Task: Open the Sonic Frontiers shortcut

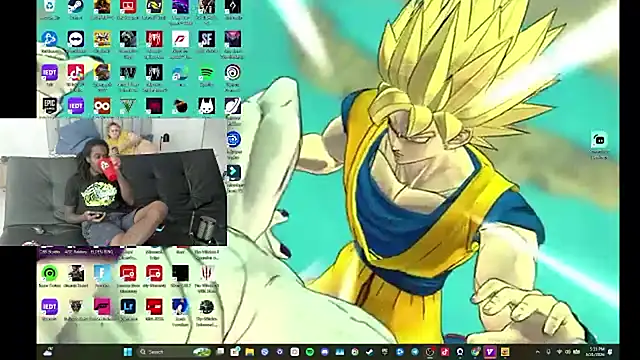Action: (x=180, y=307)
